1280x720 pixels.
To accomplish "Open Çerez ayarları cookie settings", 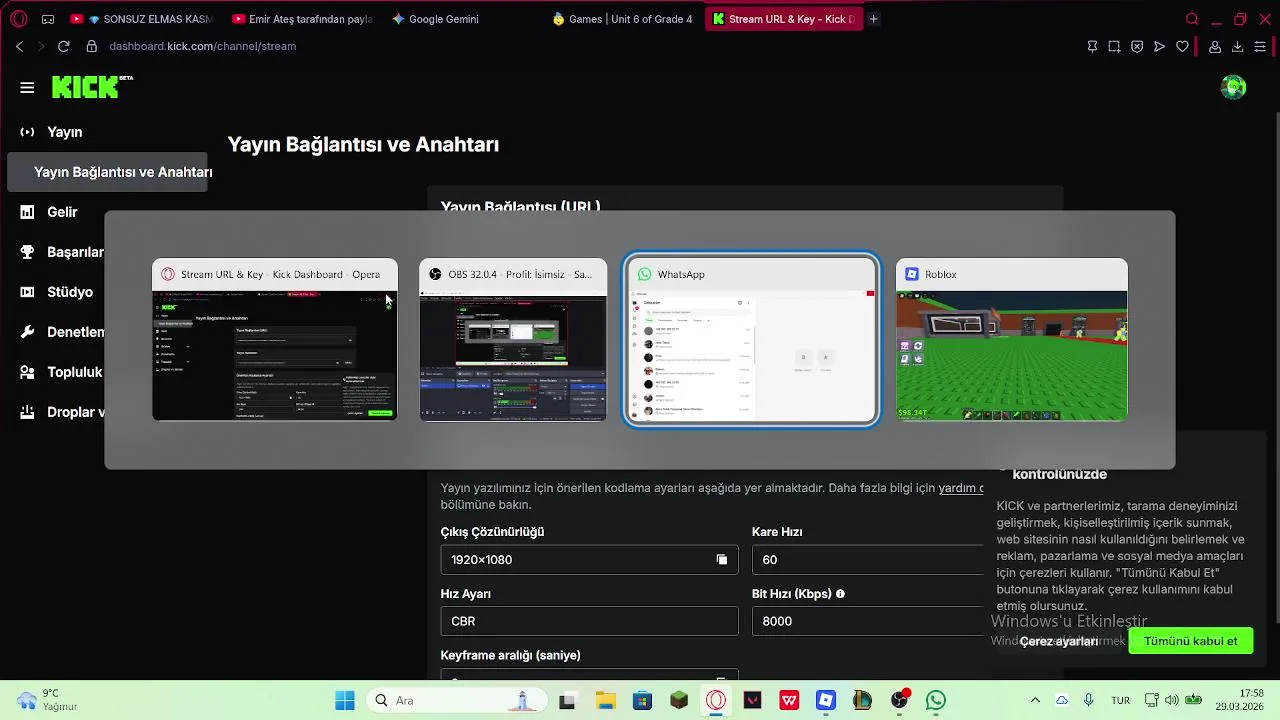I will 1059,641.
